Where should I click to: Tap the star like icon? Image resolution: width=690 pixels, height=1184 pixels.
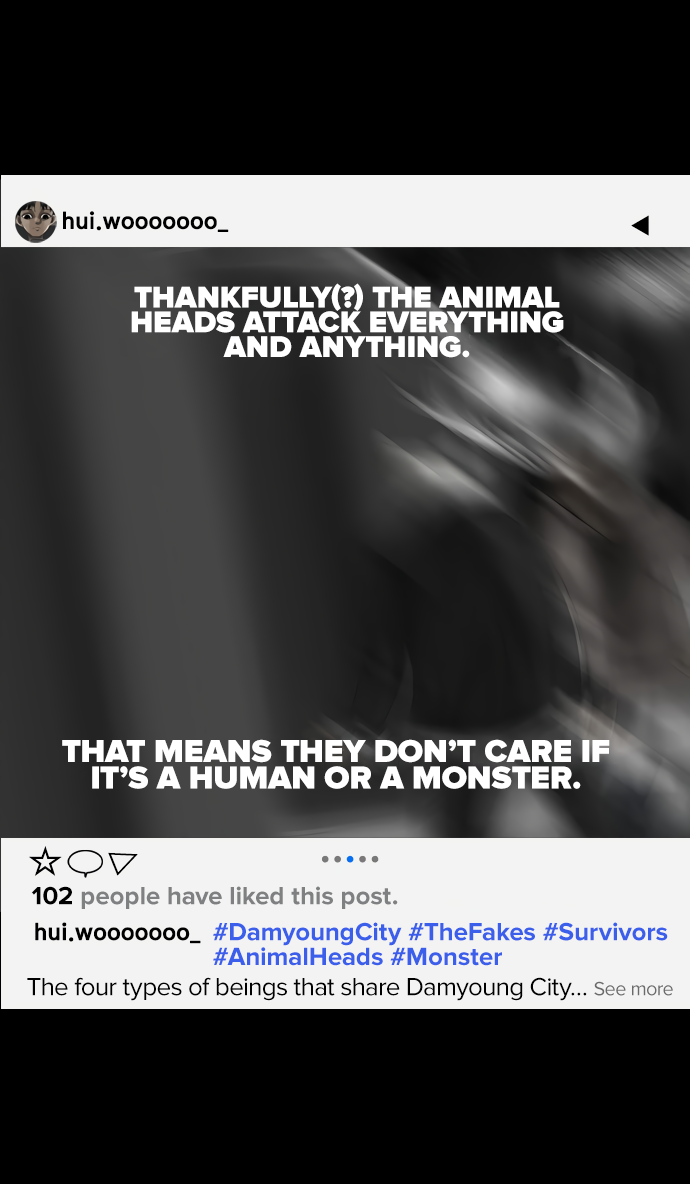coord(45,861)
